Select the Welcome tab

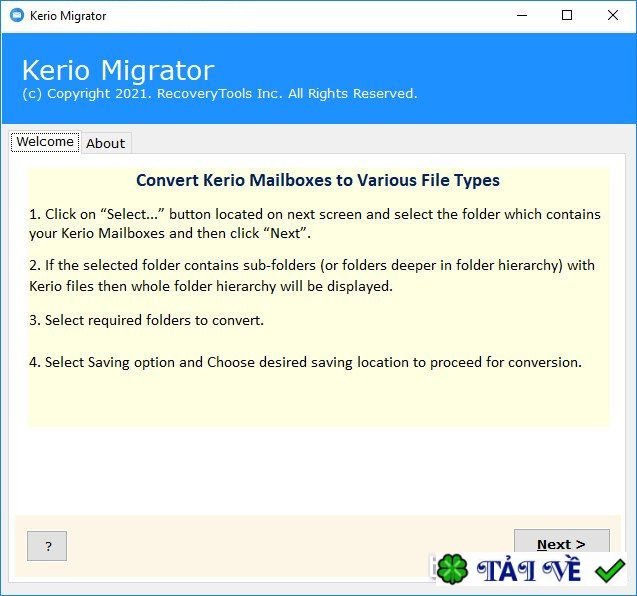(45, 141)
